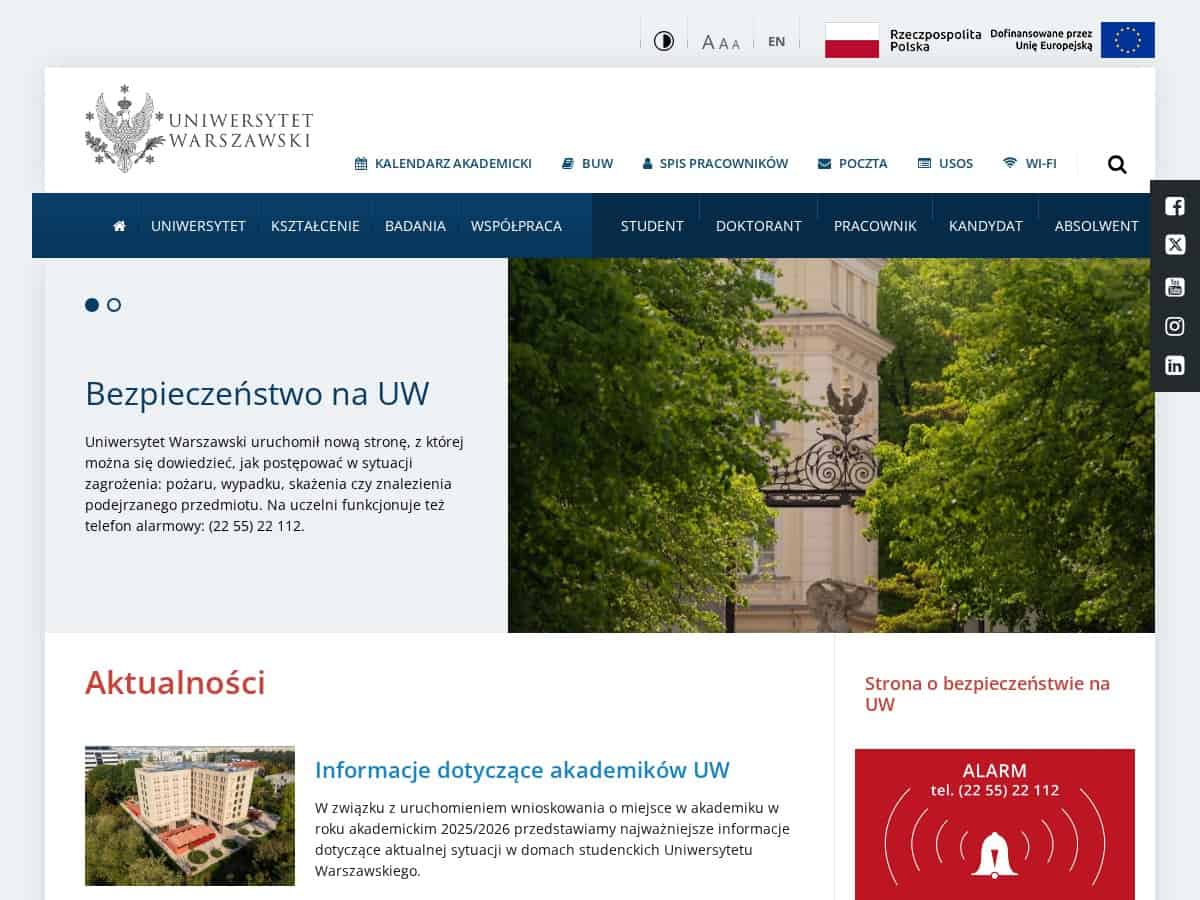Select the Student section
The image size is (1200, 900).
[652, 226]
